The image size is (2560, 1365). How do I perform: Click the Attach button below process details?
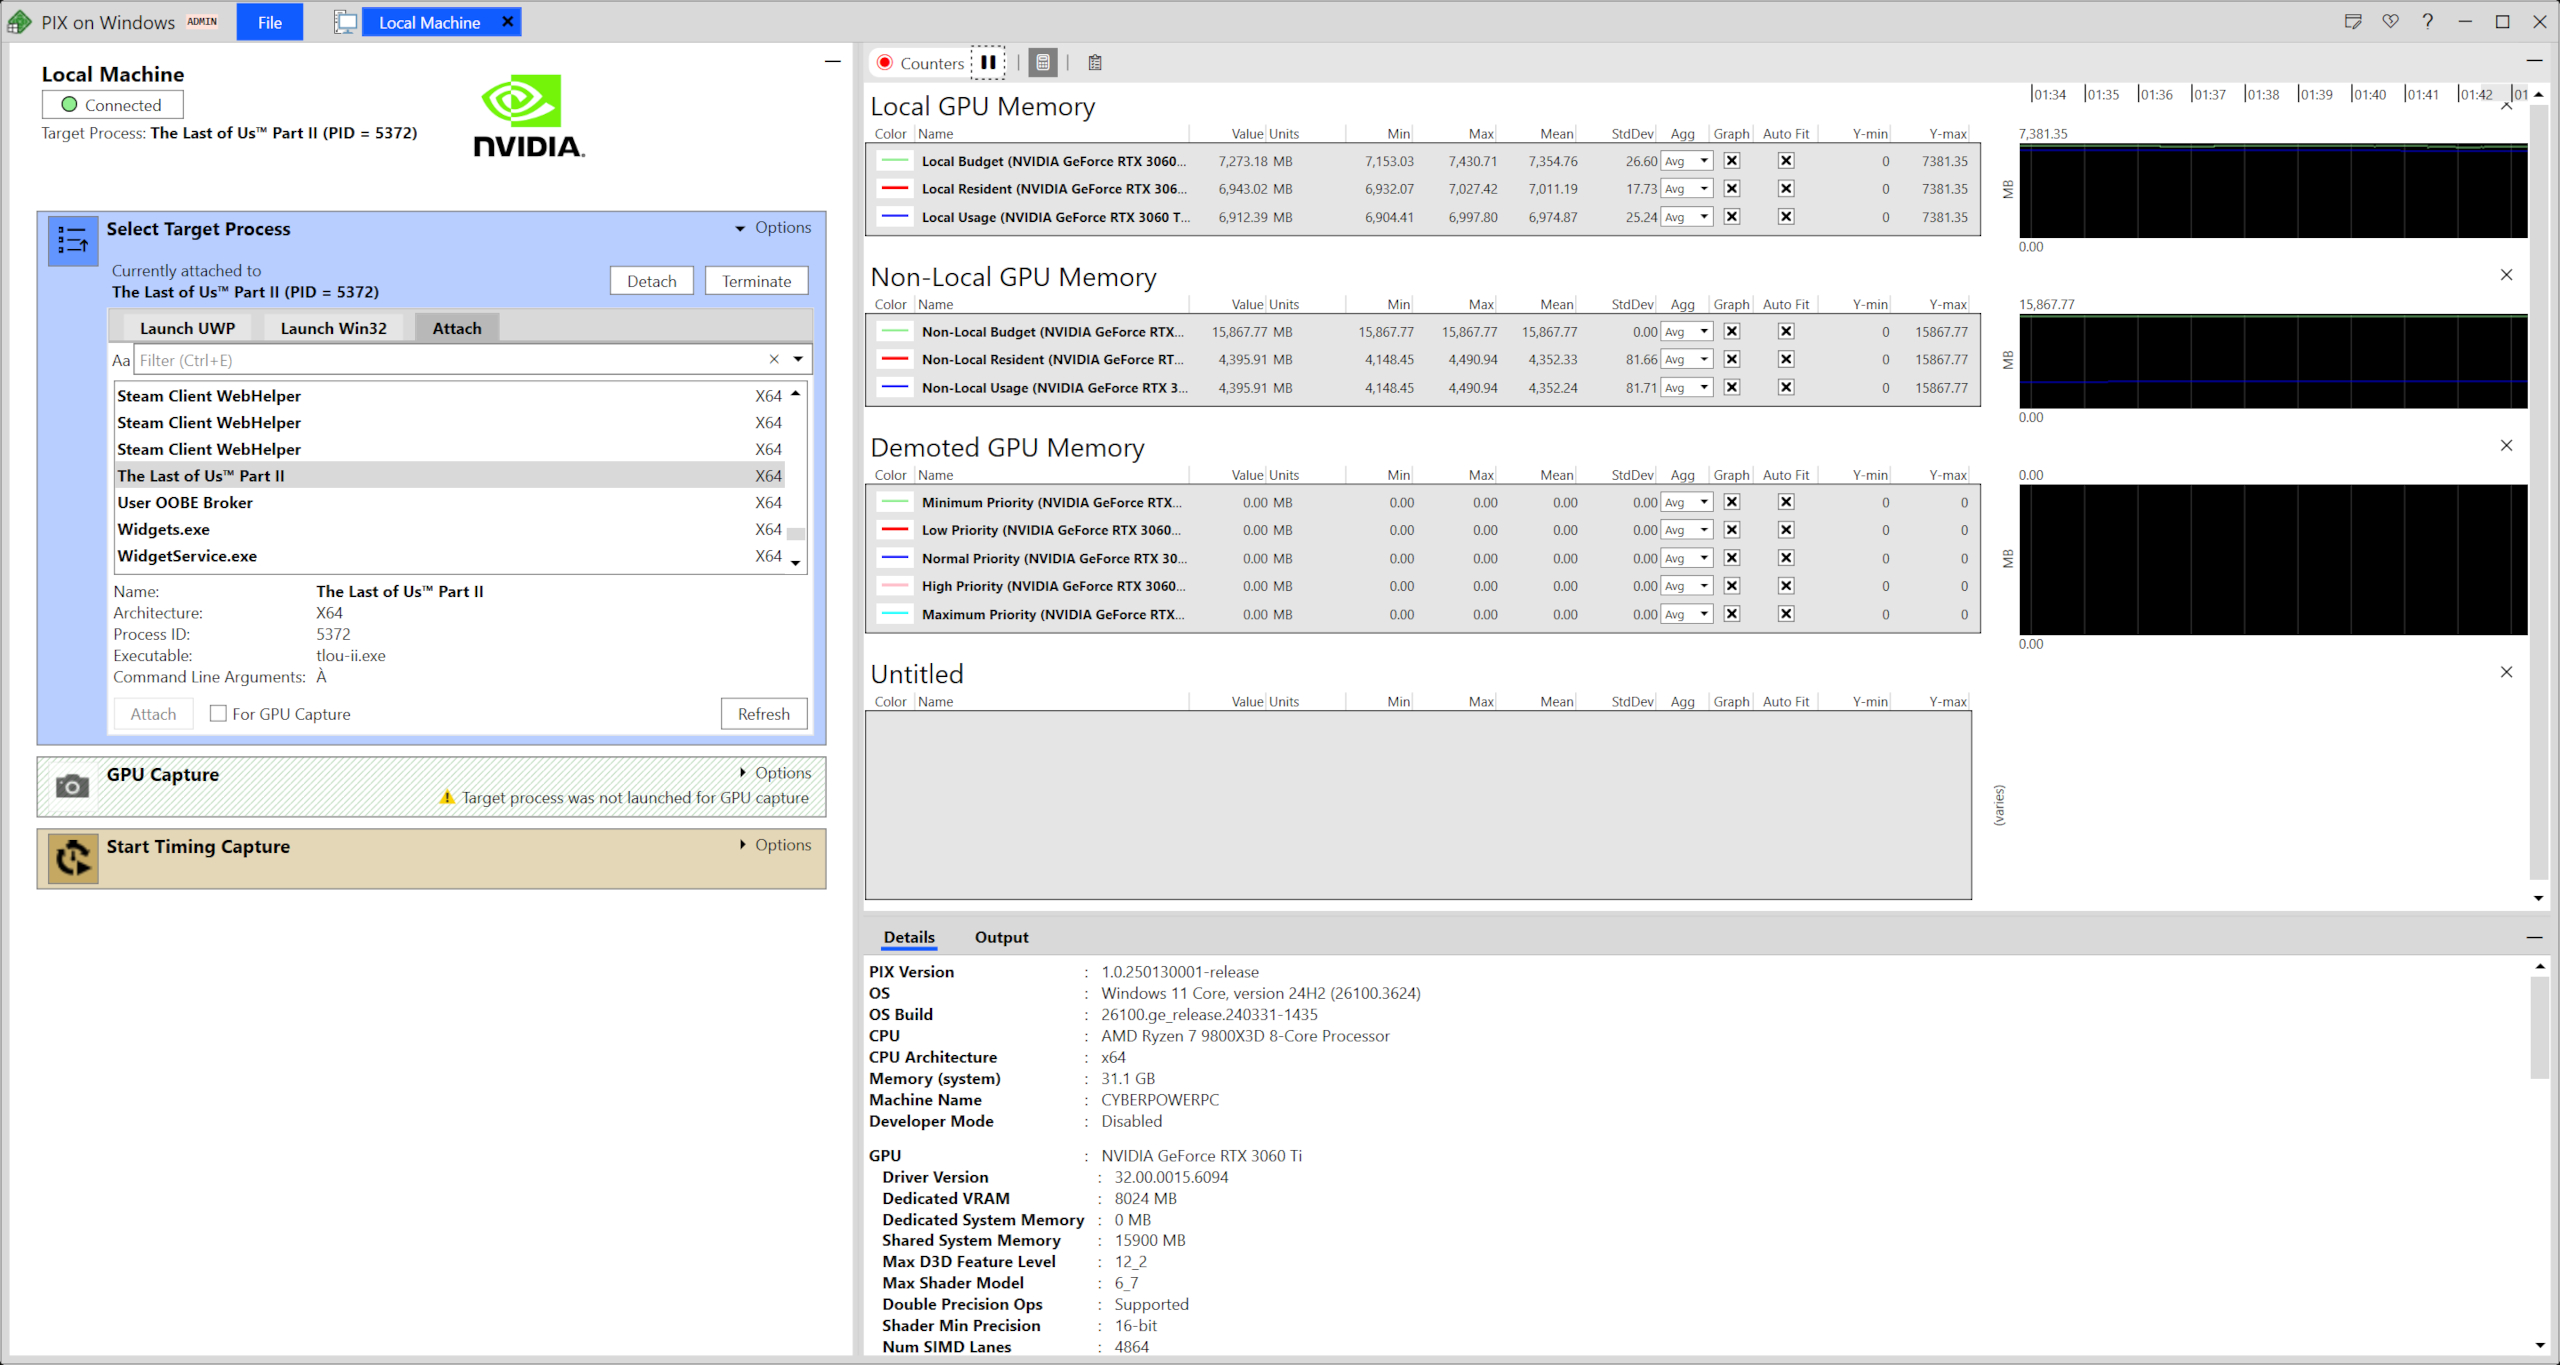coord(153,714)
